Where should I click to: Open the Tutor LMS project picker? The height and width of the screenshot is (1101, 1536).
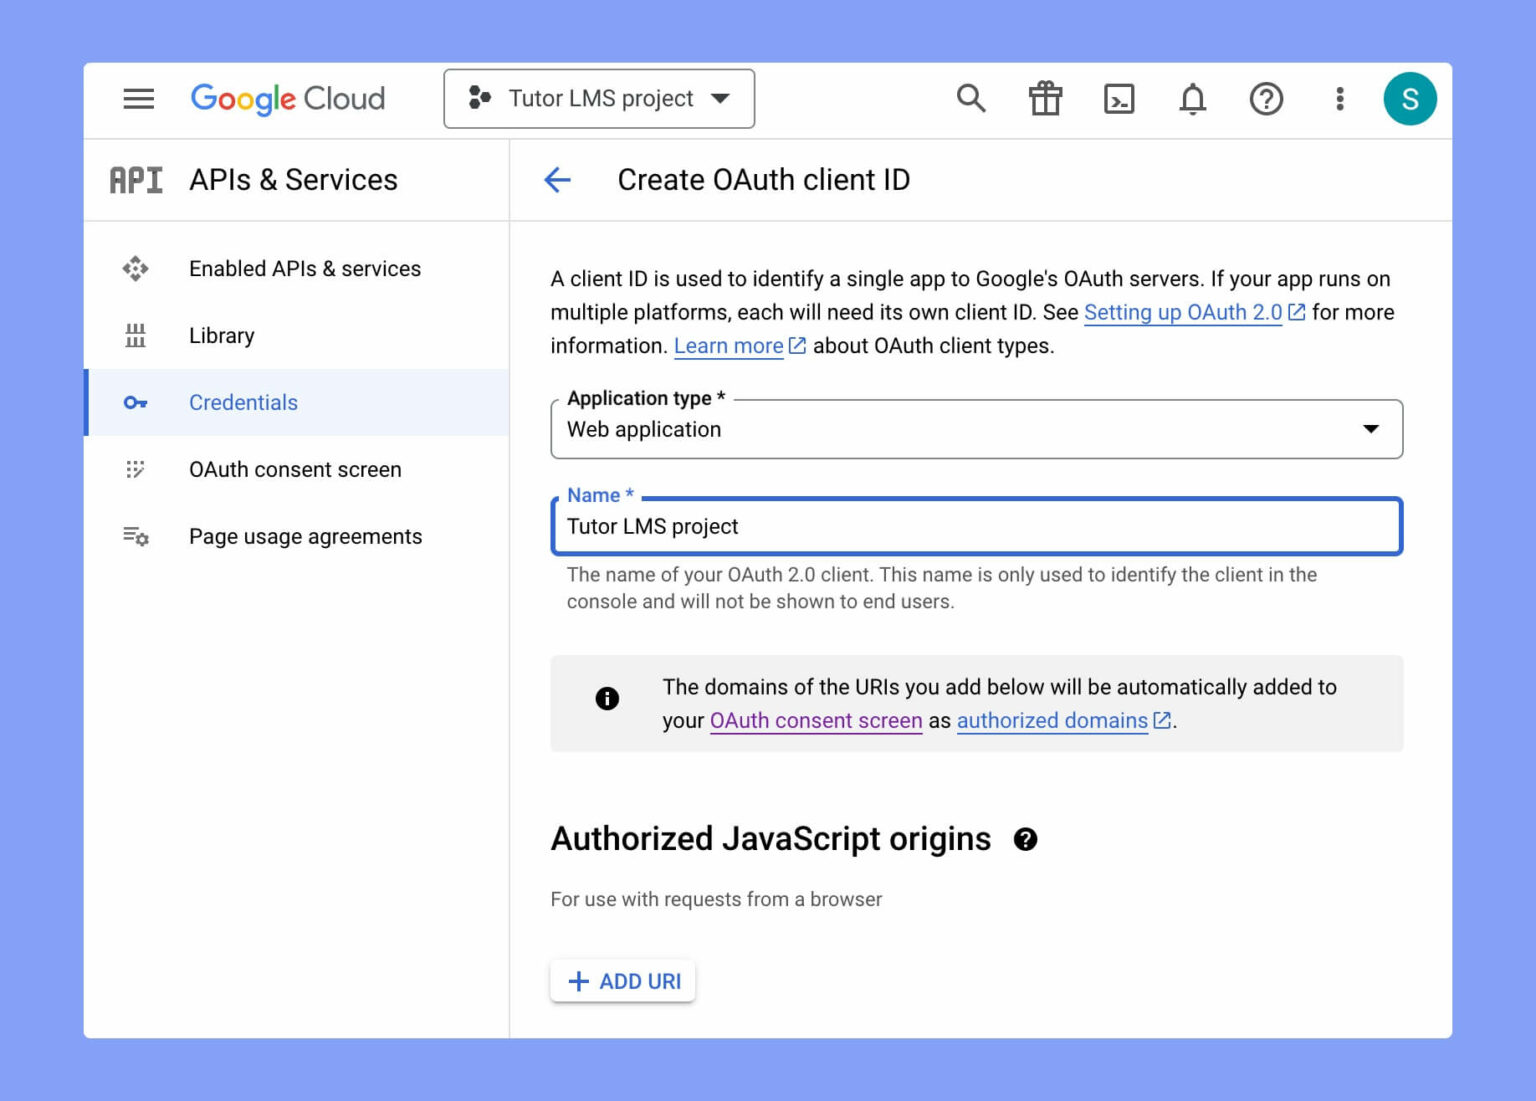(x=598, y=98)
